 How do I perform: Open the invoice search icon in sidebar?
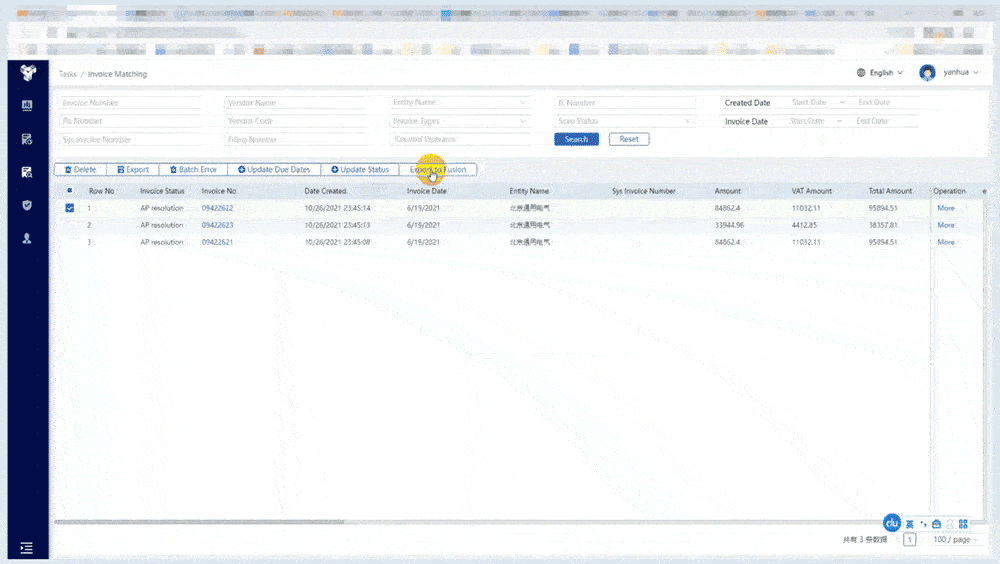[x=27, y=172]
